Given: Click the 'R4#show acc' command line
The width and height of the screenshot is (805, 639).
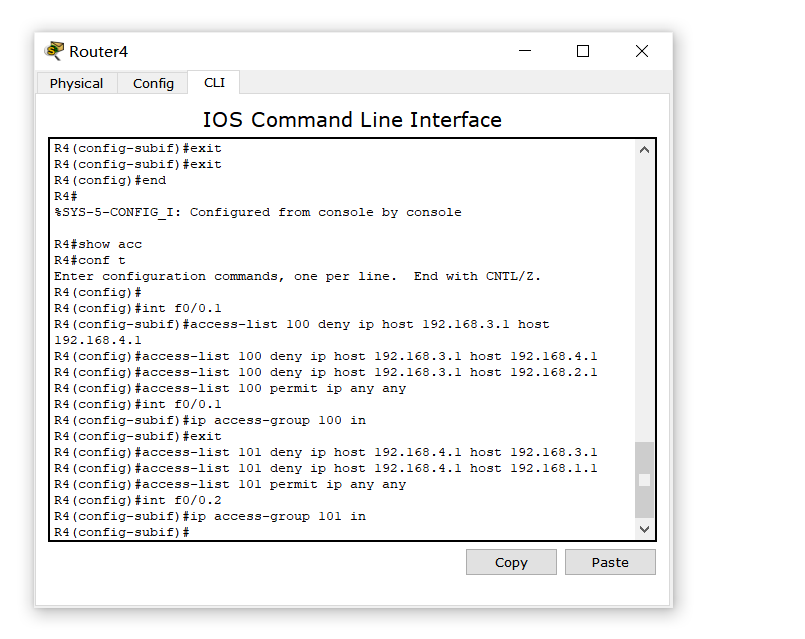Looking at the screenshot, I should (x=98, y=244).
